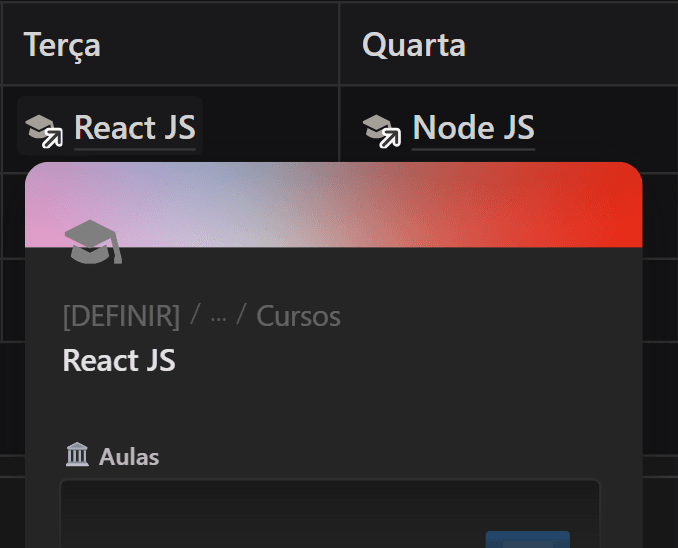Go to the [DEFINIR] breadcrumb page
Screen dimensions: 678x548
point(121,317)
